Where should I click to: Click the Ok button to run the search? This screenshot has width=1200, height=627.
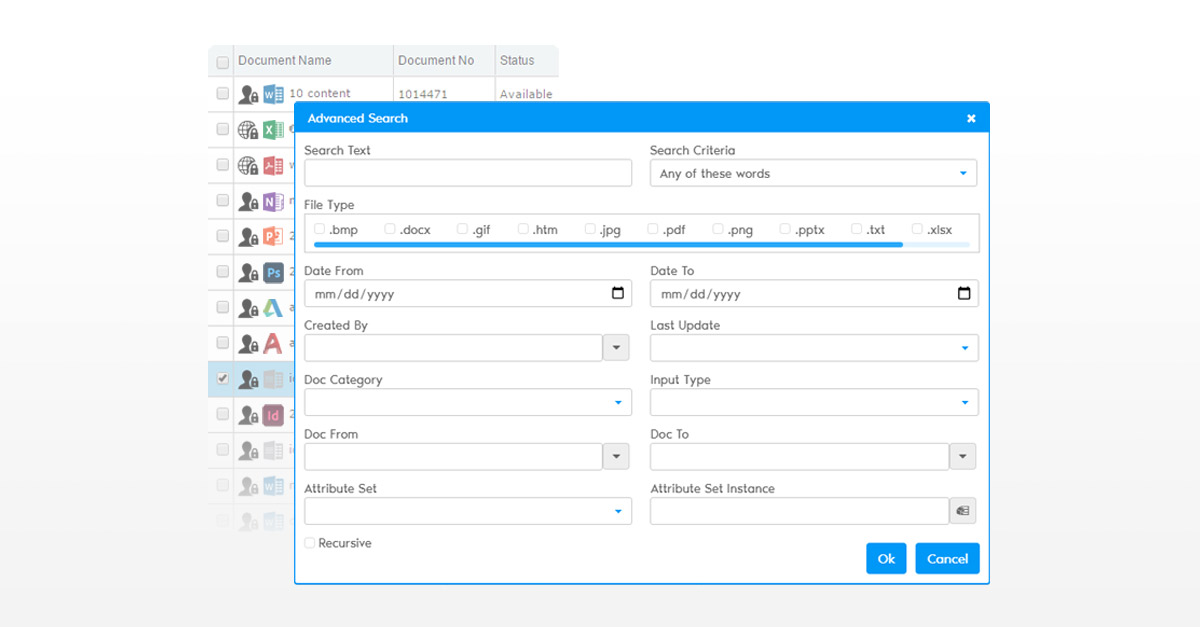click(x=886, y=558)
